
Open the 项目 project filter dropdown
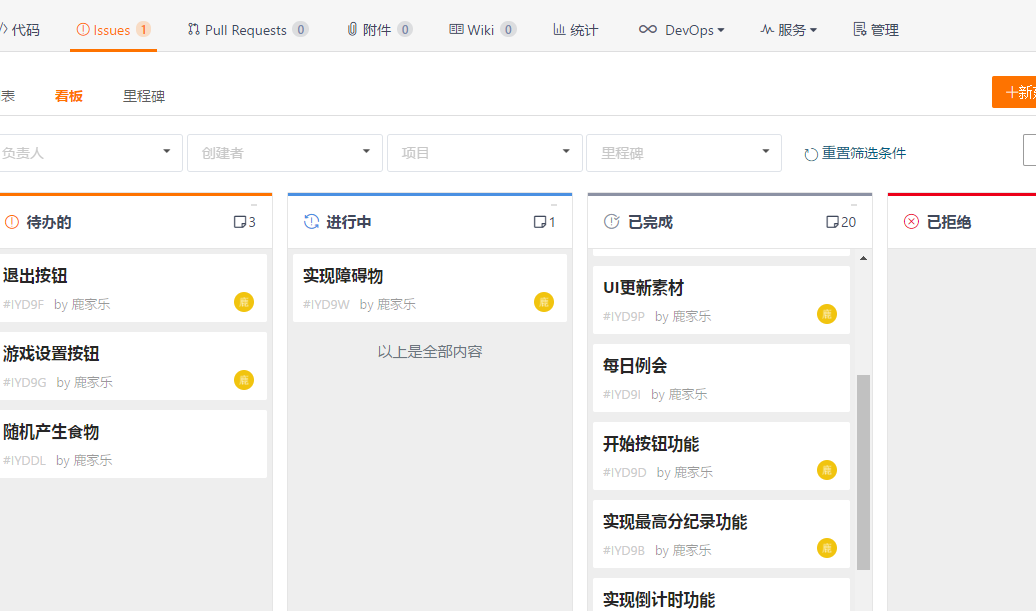click(484, 153)
